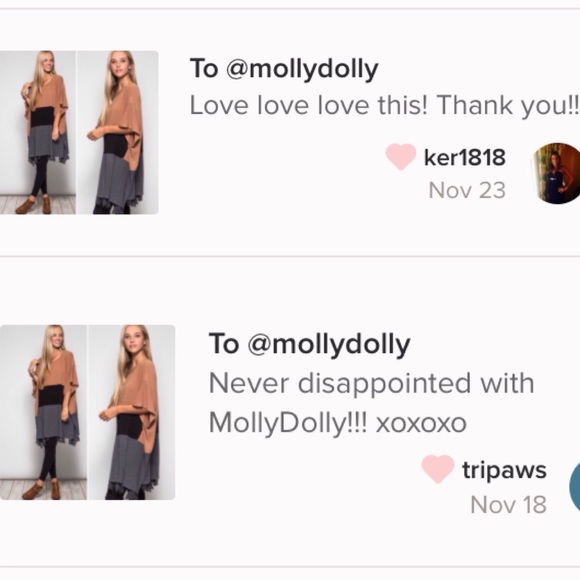Open the first poncho listing's right photo

[118, 132]
